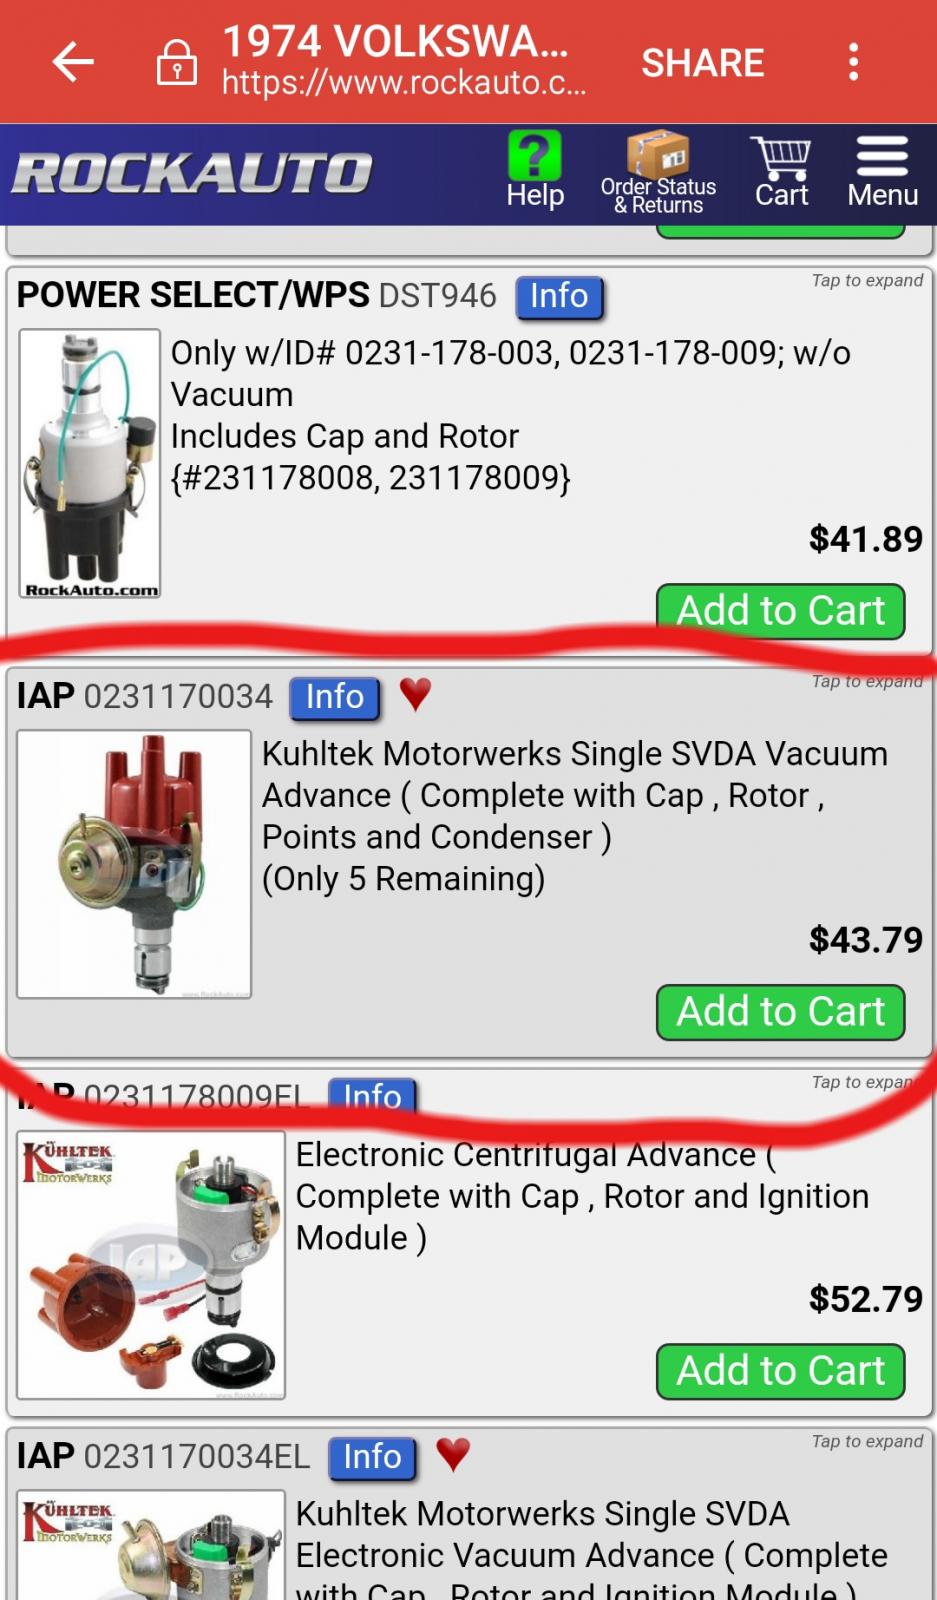Expand the IAP 0231170034EL listing
The width and height of the screenshot is (937, 1600).
(867, 1441)
